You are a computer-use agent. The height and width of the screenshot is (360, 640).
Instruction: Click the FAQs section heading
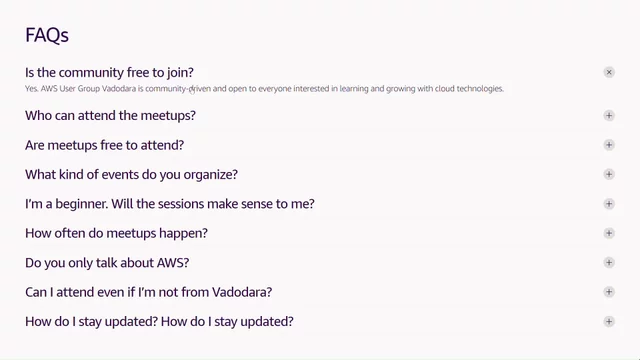click(47, 35)
